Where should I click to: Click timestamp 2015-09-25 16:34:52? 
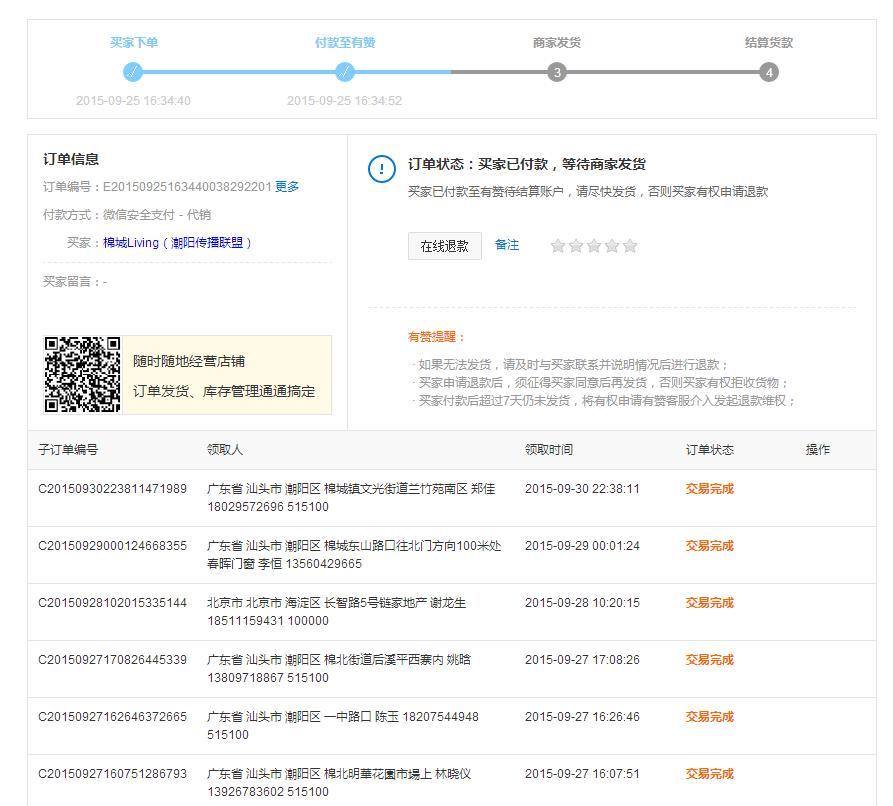(345, 101)
